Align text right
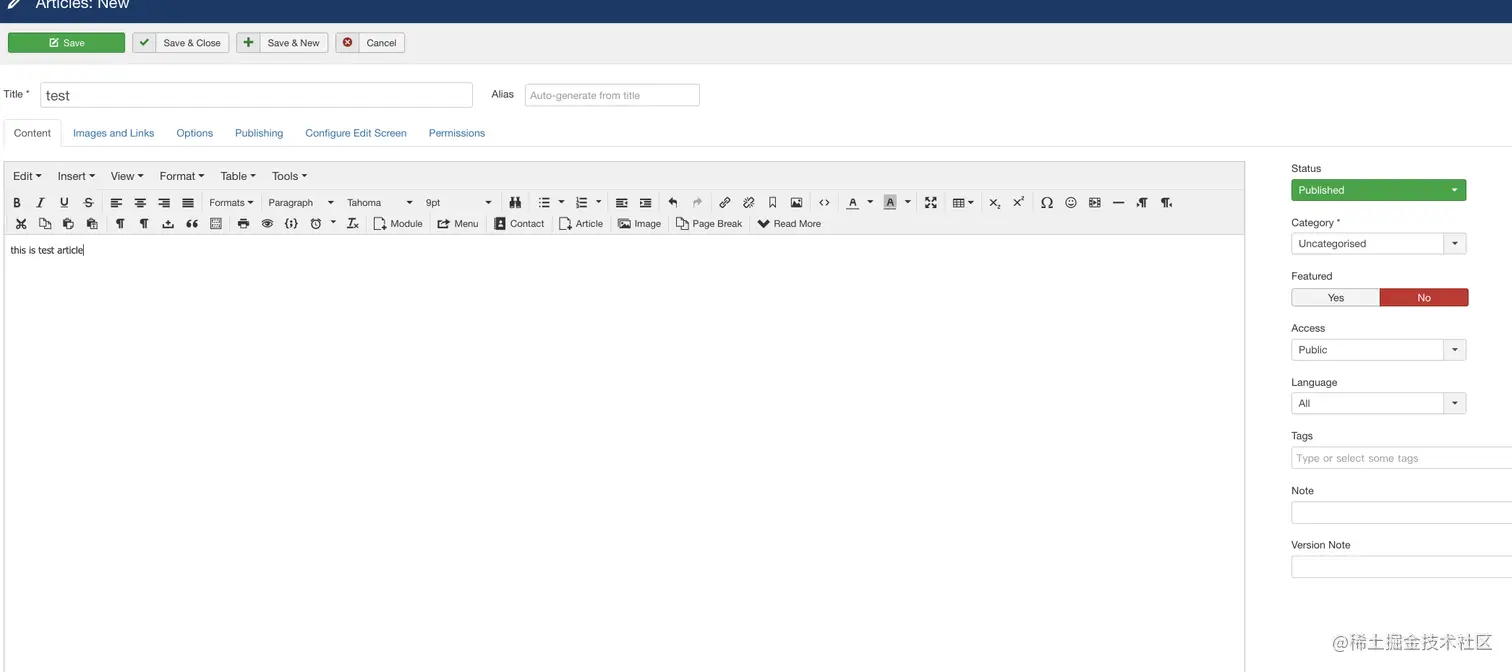 coord(165,203)
